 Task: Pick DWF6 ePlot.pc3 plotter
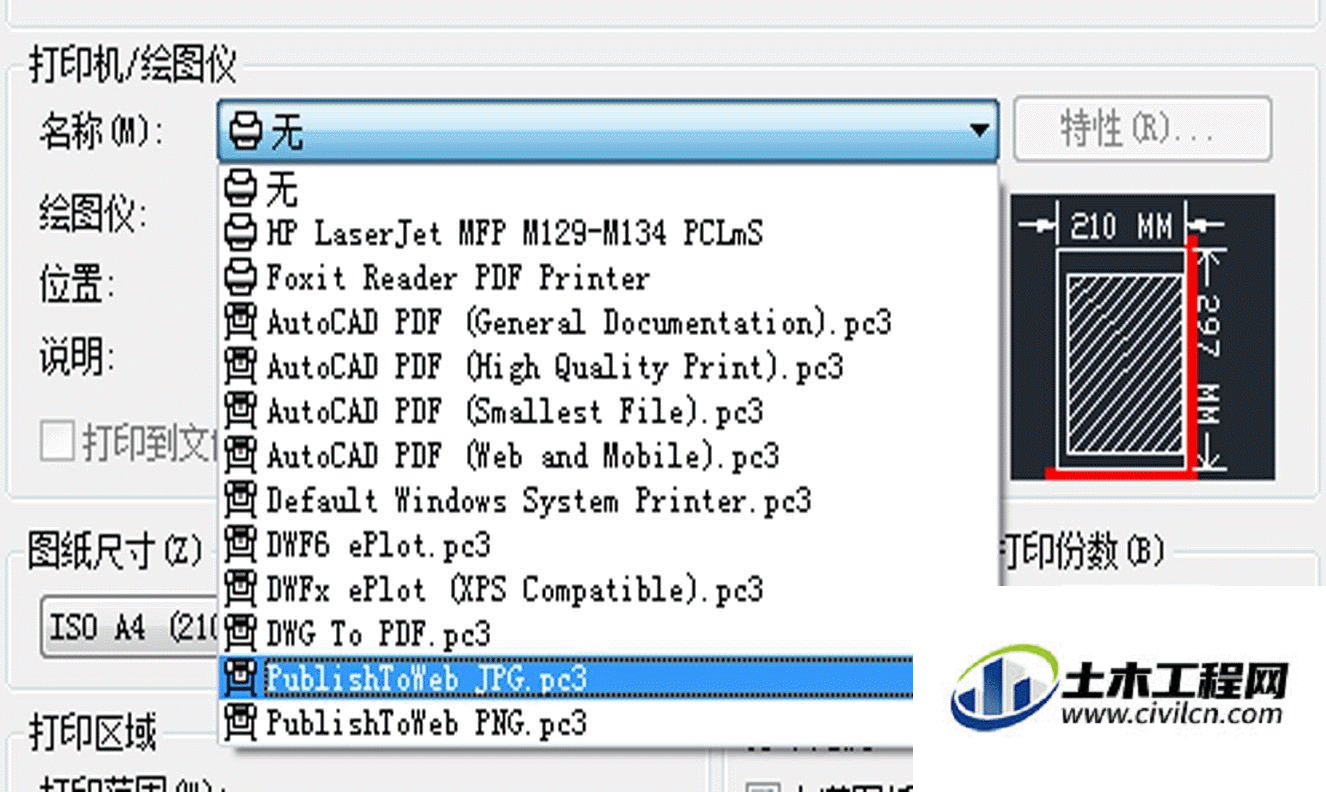[609, 545]
